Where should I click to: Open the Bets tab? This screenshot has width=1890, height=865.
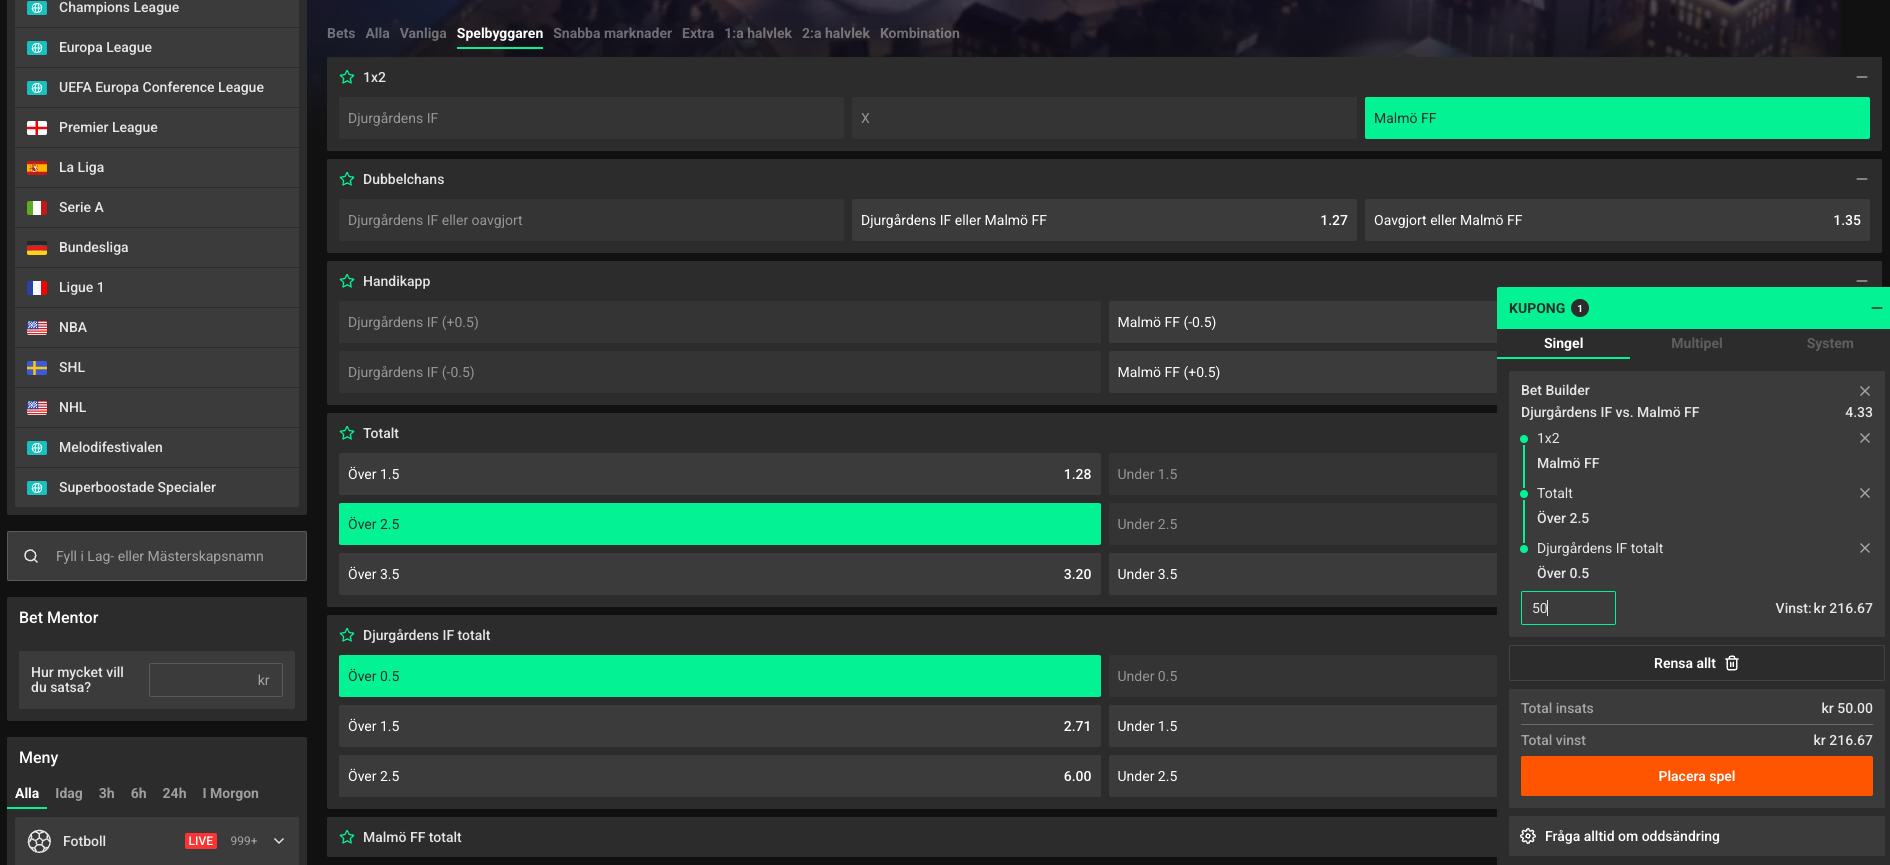(341, 33)
